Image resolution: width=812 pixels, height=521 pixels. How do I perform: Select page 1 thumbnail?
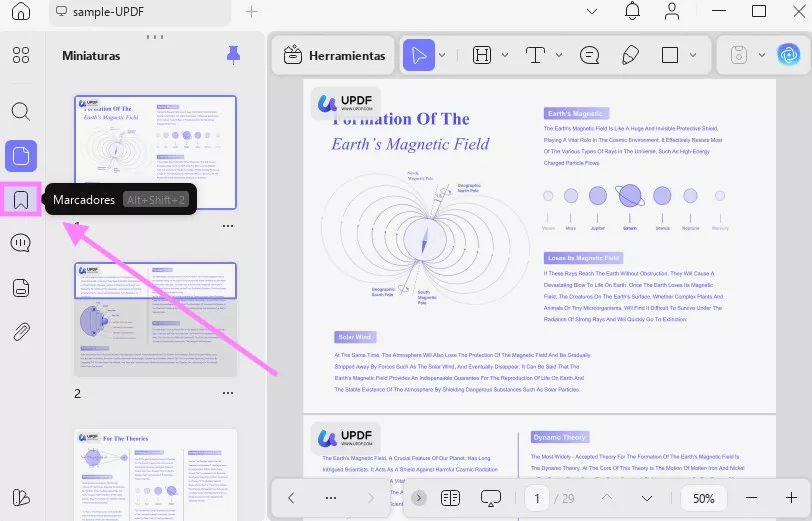pyautogui.click(x=155, y=152)
